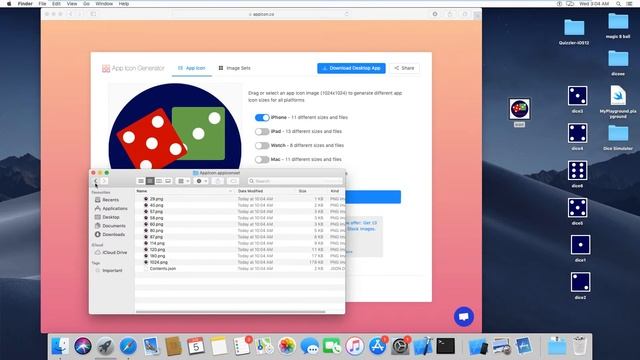Open the Finder share toolbar button
This screenshot has height=360, width=640.
click(218, 181)
